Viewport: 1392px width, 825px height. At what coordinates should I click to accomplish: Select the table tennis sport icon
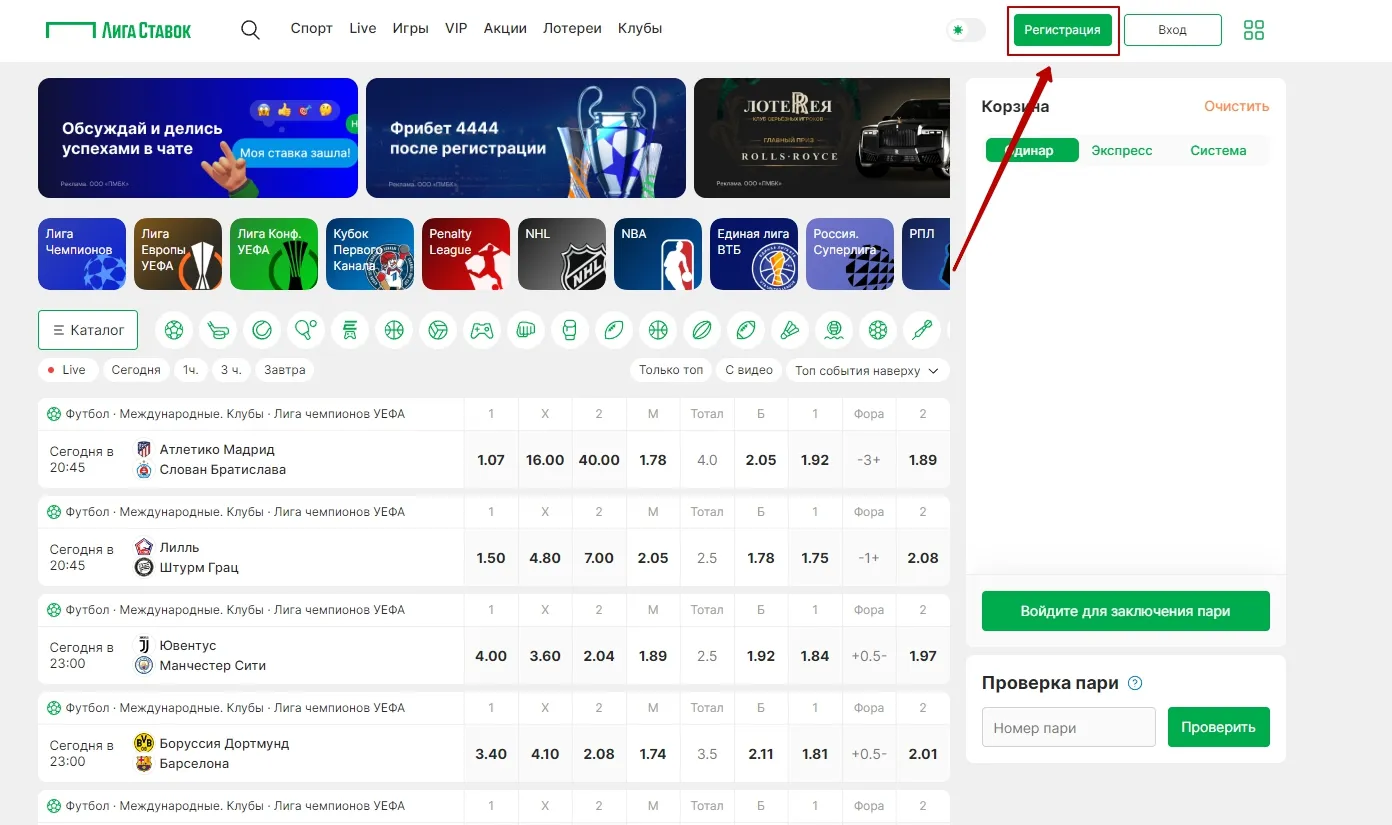306,329
